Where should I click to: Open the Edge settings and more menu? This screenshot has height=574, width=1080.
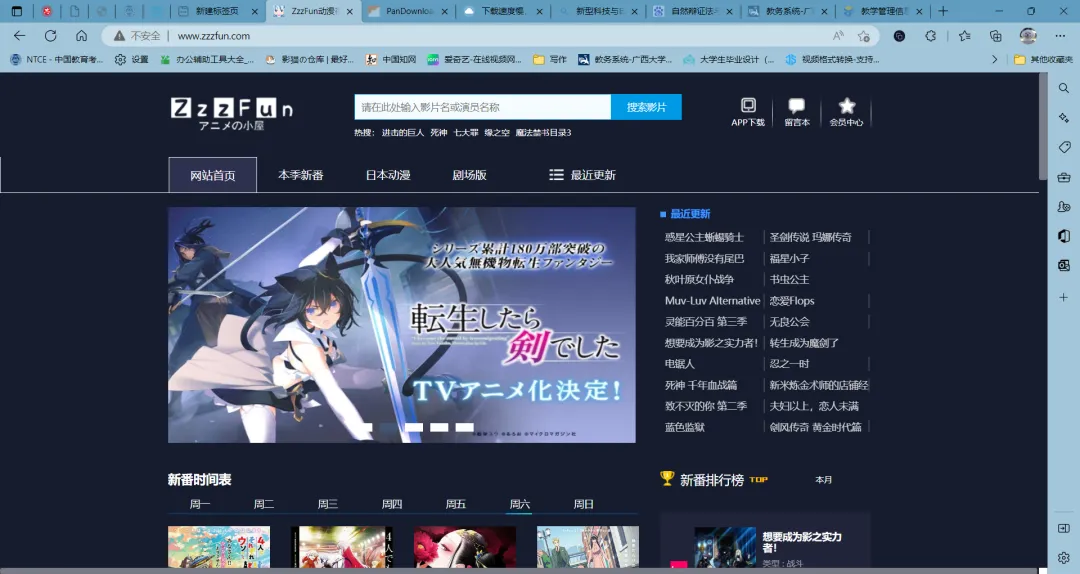point(1059,36)
